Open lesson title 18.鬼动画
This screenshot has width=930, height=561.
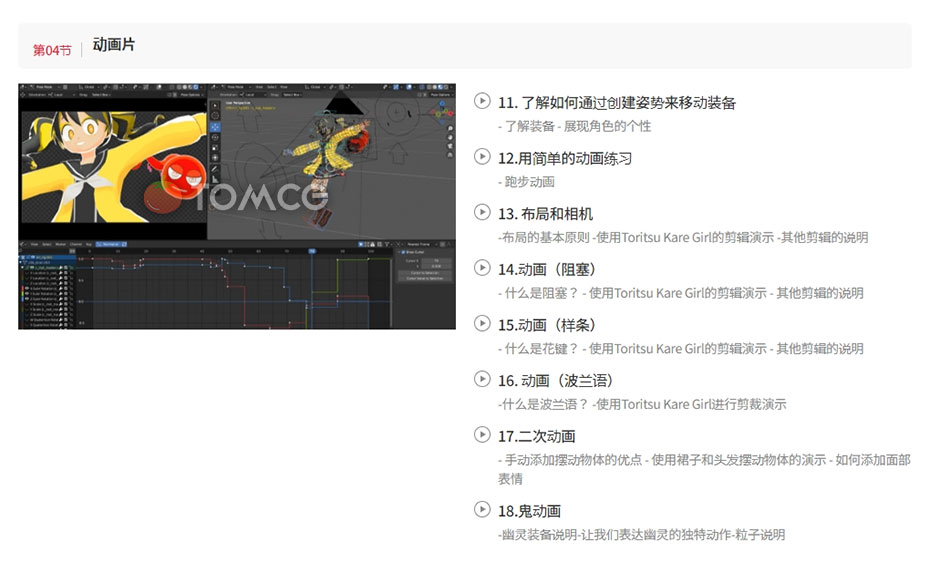point(529,511)
